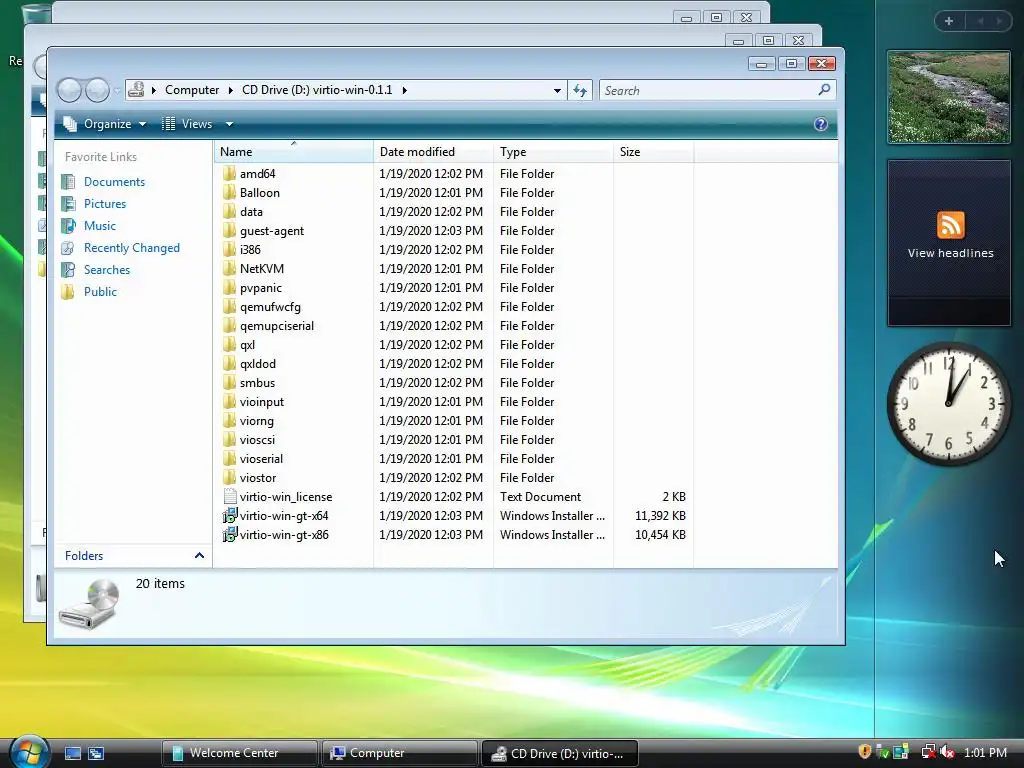
Task: Click the arrow after Computer in breadcrumb
Action: [231, 90]
